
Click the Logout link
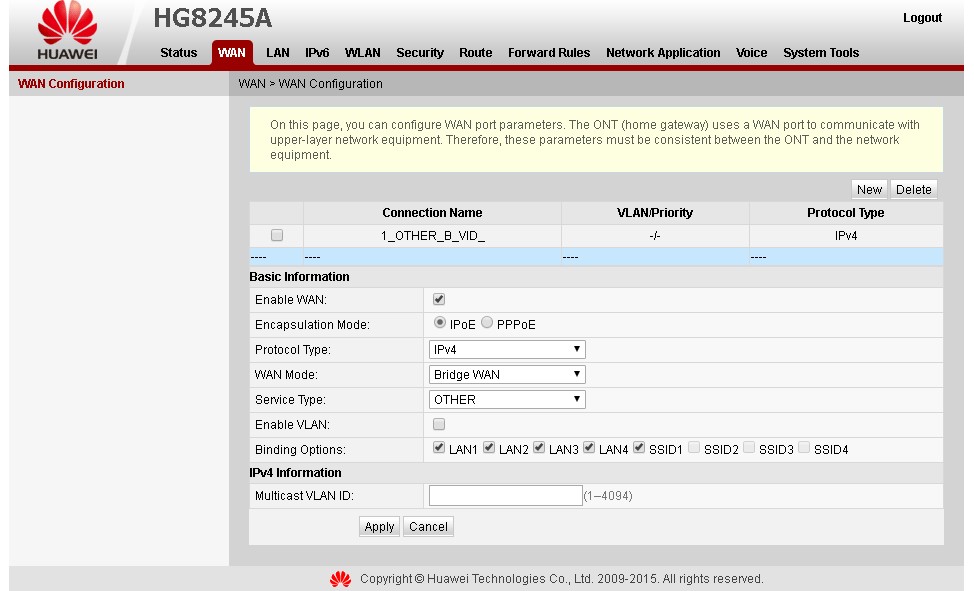(922, 17)
